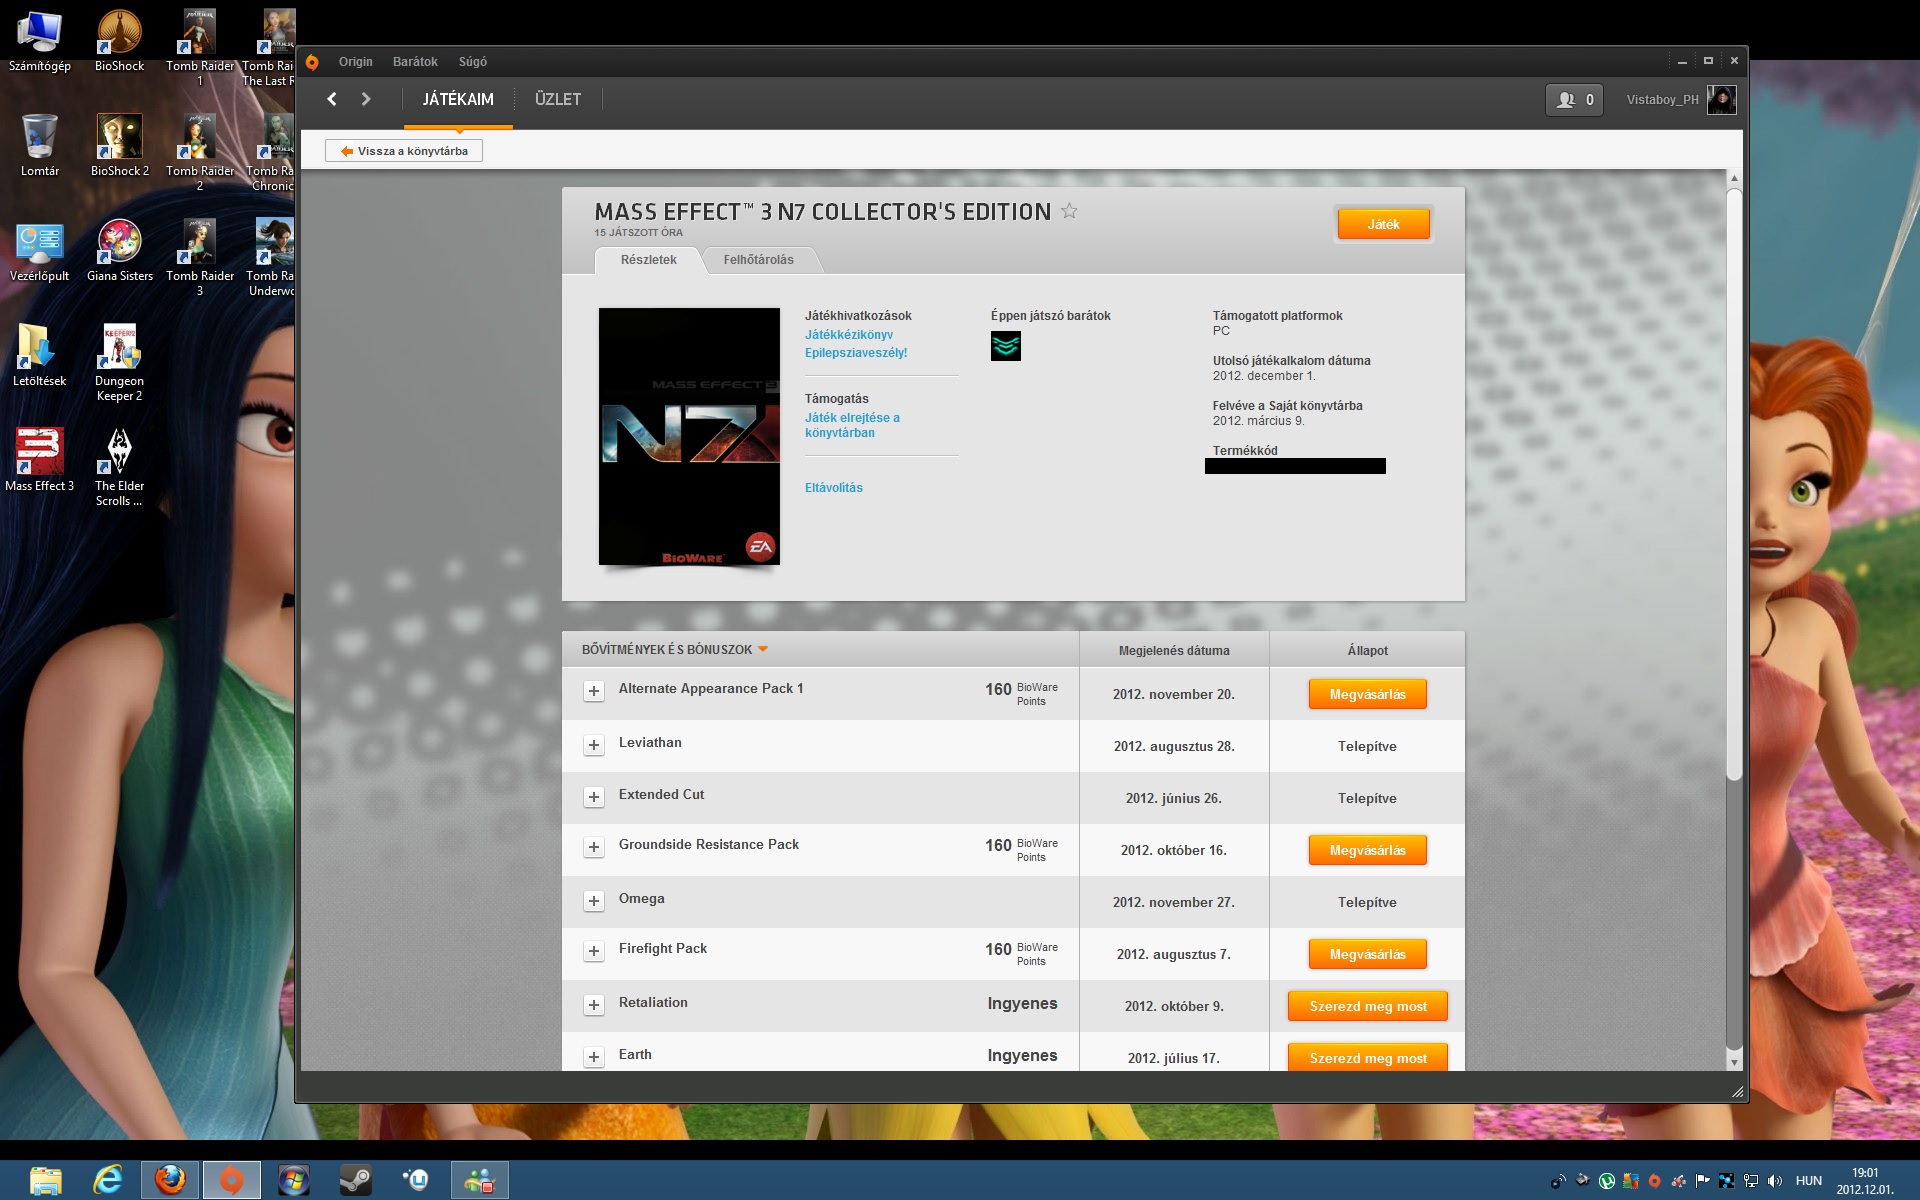Open the Barátok menu
Viewport: 1920px width, 1200px height.
[415, 62]
